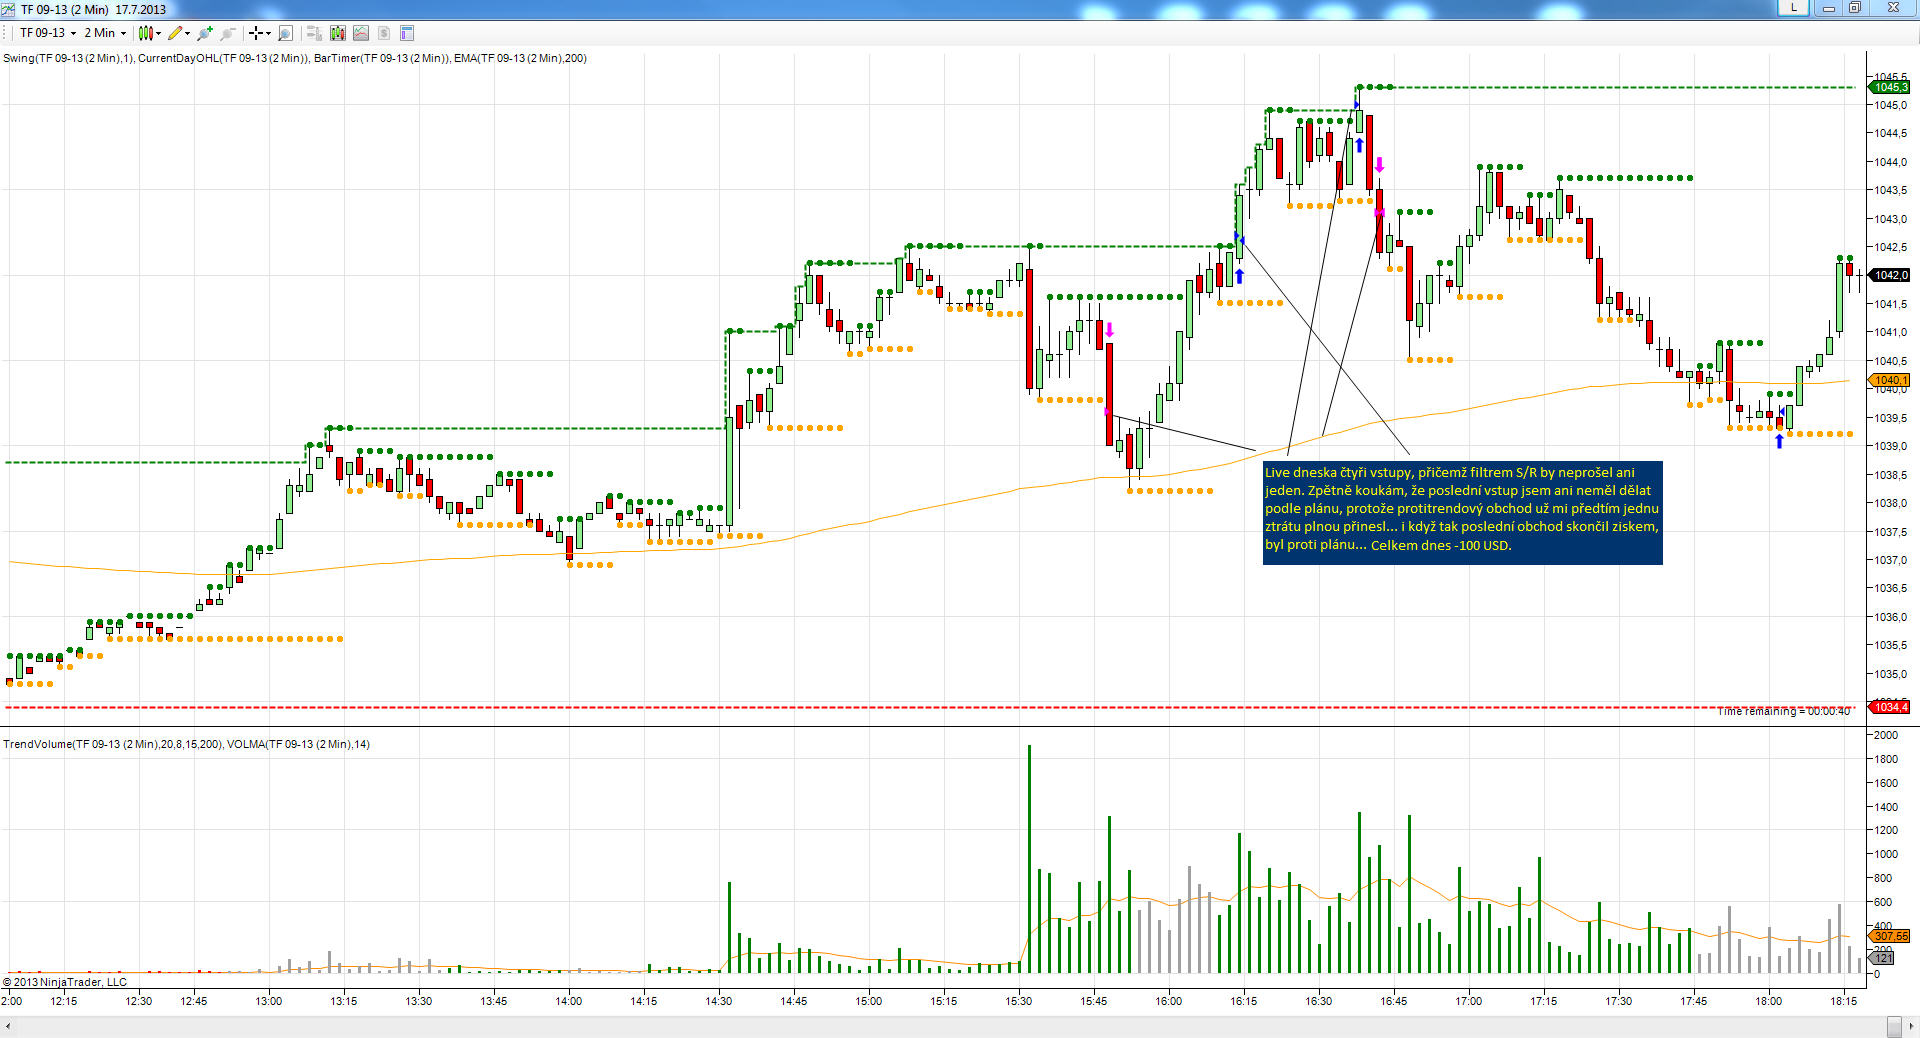Image resolution: width=1920 pixels, height=1038 pixels.
Task: Open the chart properties icon
Action: [x=407, y=33]
